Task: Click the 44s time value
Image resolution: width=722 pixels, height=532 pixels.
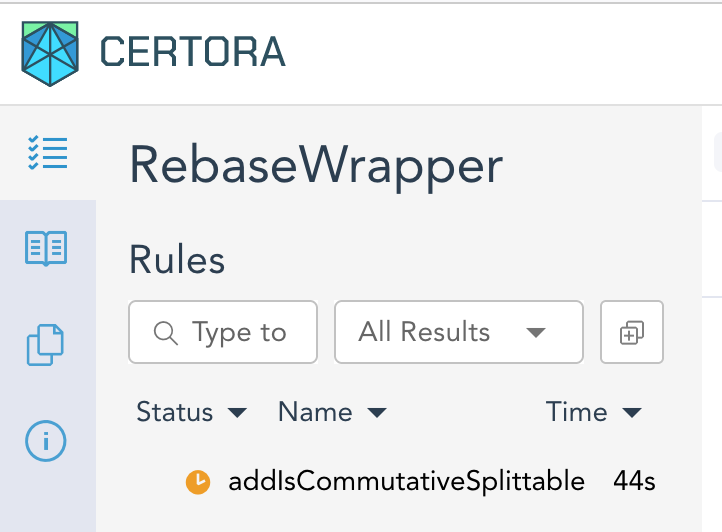Action: click(634, 481)
